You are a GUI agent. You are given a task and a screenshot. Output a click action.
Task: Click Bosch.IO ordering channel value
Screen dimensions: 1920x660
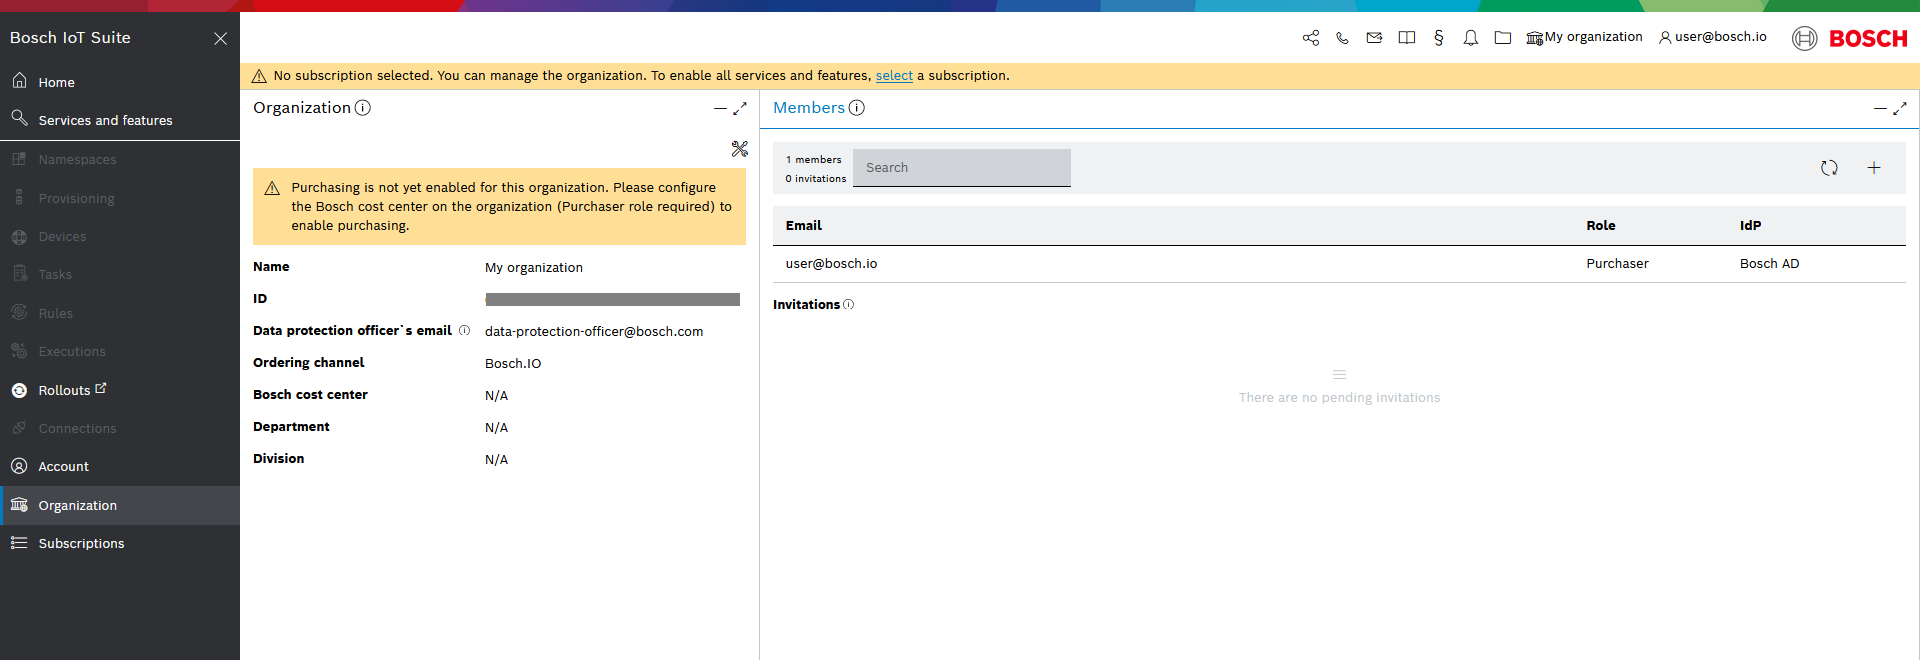pyautogui.click(x=513, y=364)
